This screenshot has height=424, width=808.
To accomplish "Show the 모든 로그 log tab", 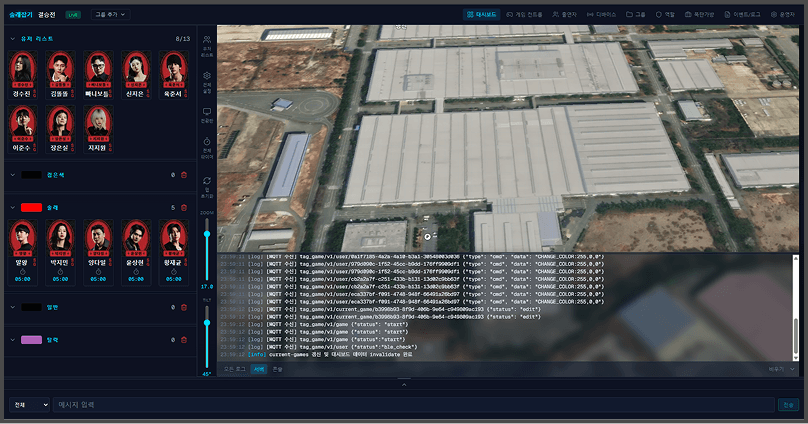I will (234, 369).
